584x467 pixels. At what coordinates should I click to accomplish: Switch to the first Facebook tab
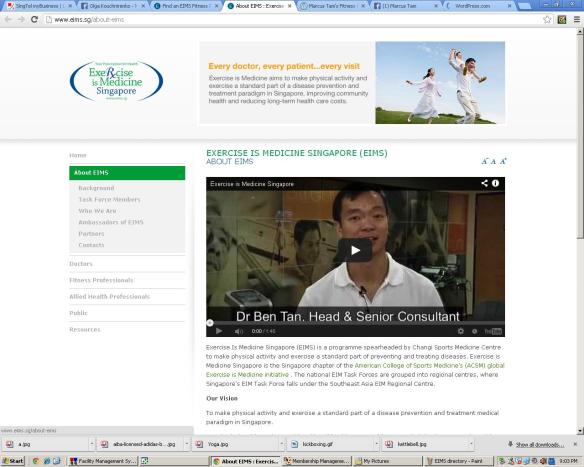113,6
